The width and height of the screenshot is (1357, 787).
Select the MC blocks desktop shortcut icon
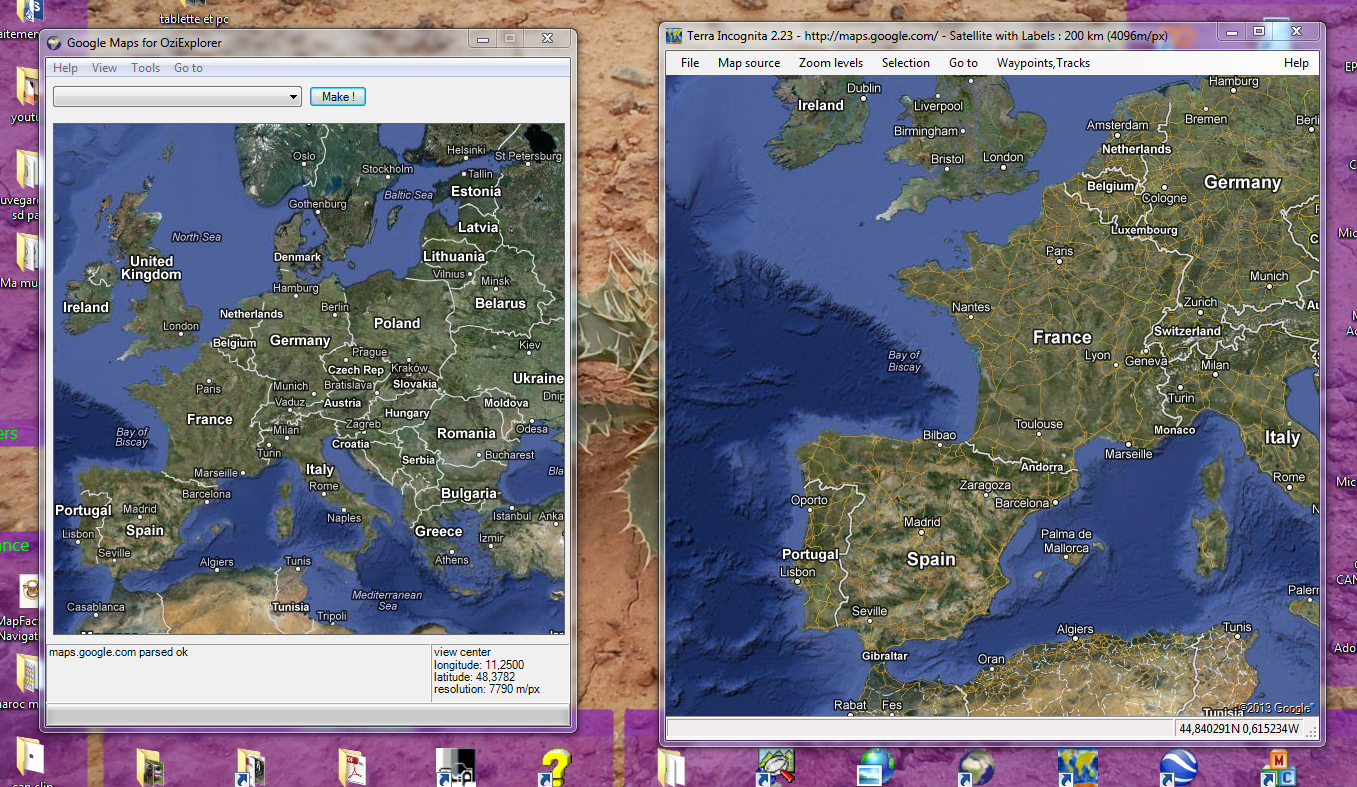point(1277,767)
